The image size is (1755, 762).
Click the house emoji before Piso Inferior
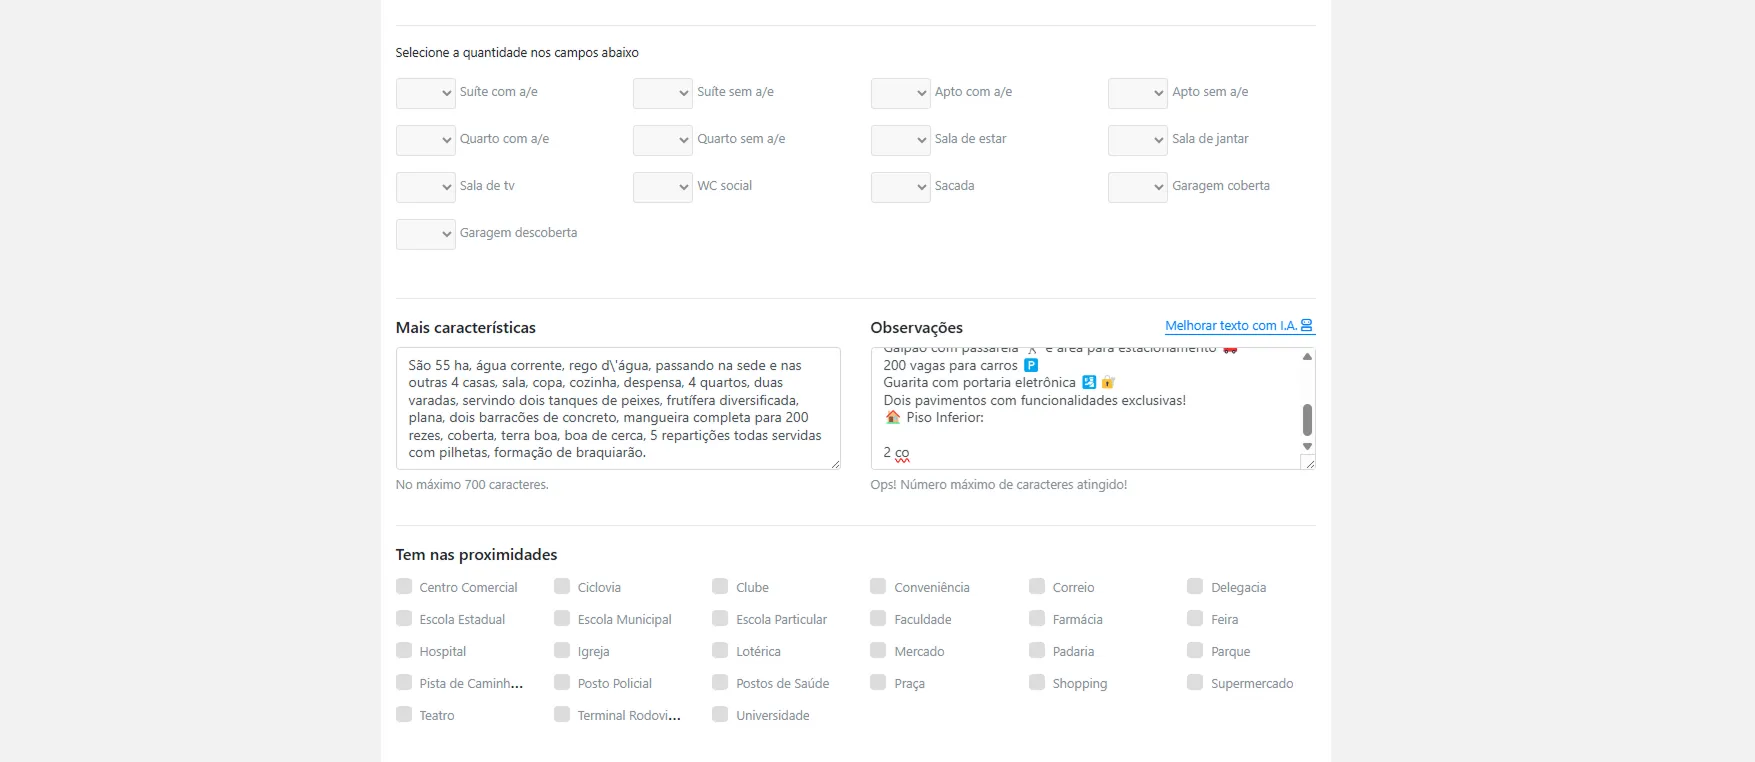(x=893, y=418)
